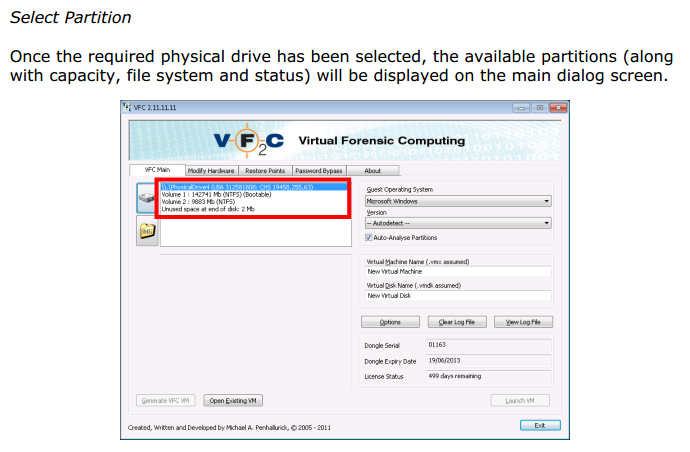The height and width of the screenshot is (452, 690).
Task: Open the Version Autodetect dropdown
Action: tap(458, 223)
